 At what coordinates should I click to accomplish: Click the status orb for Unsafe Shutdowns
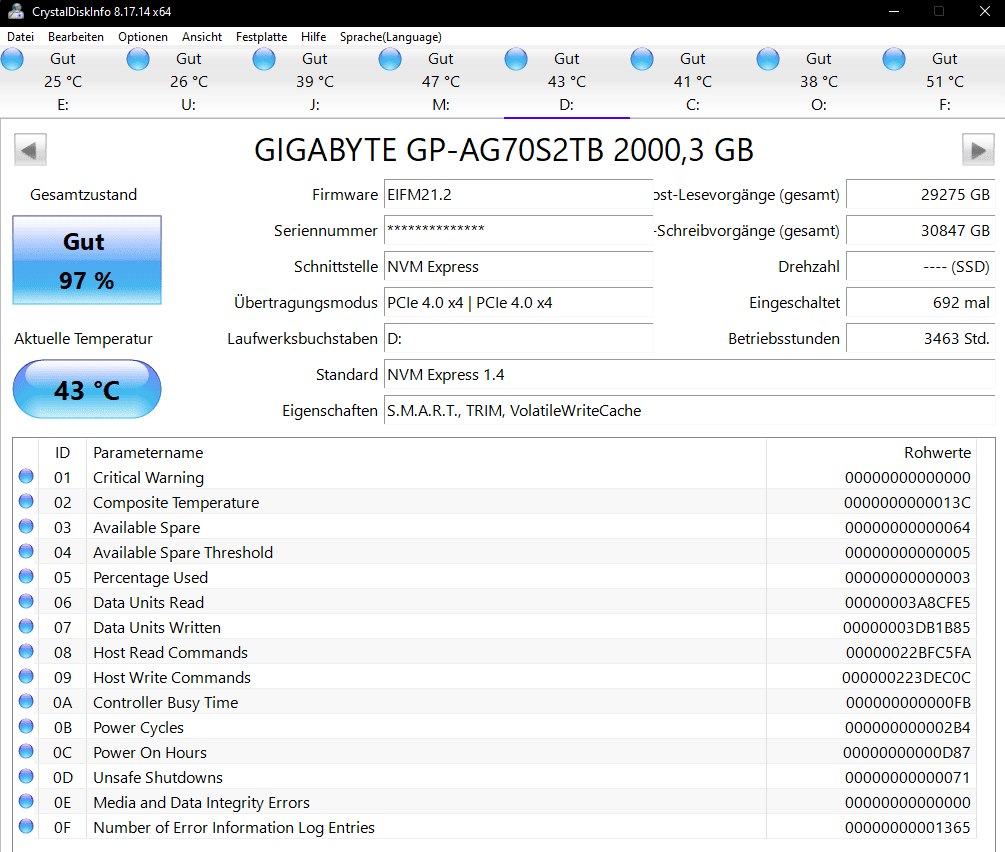click(x=26, y=776)
